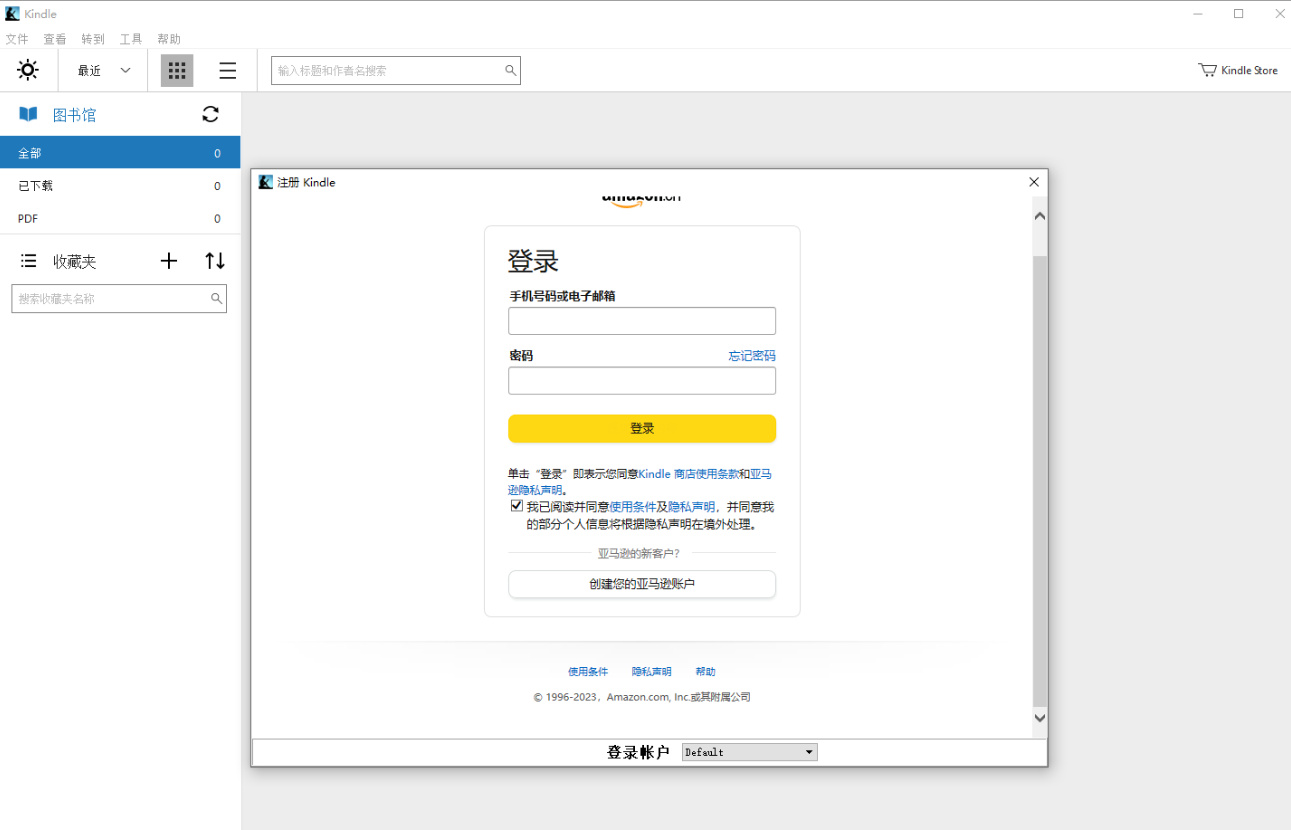This screenshot has width=1291, height=830.
Task: Click 创建您的亚马逊账户 button
Action: (x=642, y=584)
